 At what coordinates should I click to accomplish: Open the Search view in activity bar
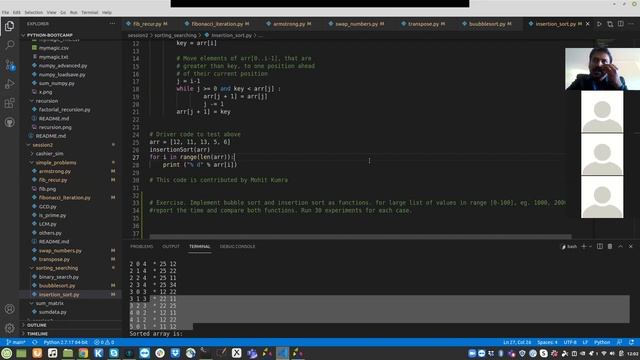[9, 45]
